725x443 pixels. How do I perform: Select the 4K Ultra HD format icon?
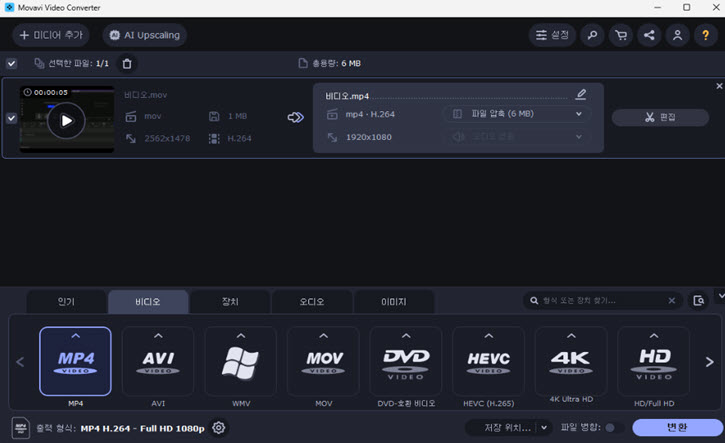[571, 362]
